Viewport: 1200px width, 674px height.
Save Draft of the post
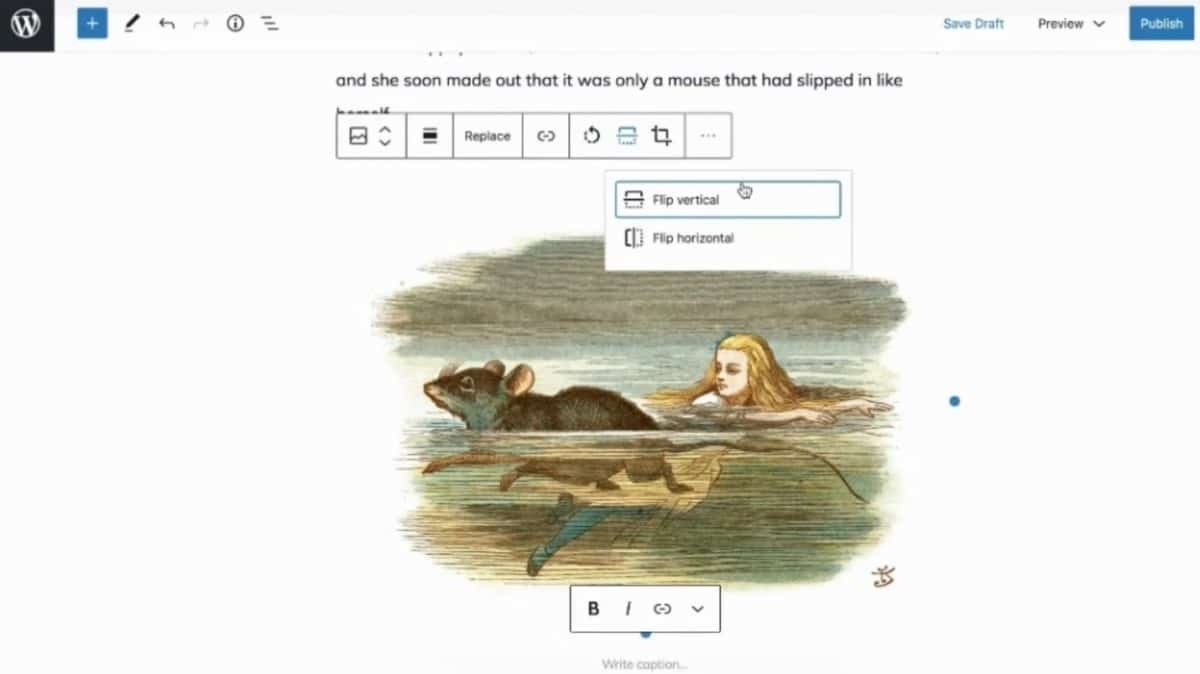973,24
